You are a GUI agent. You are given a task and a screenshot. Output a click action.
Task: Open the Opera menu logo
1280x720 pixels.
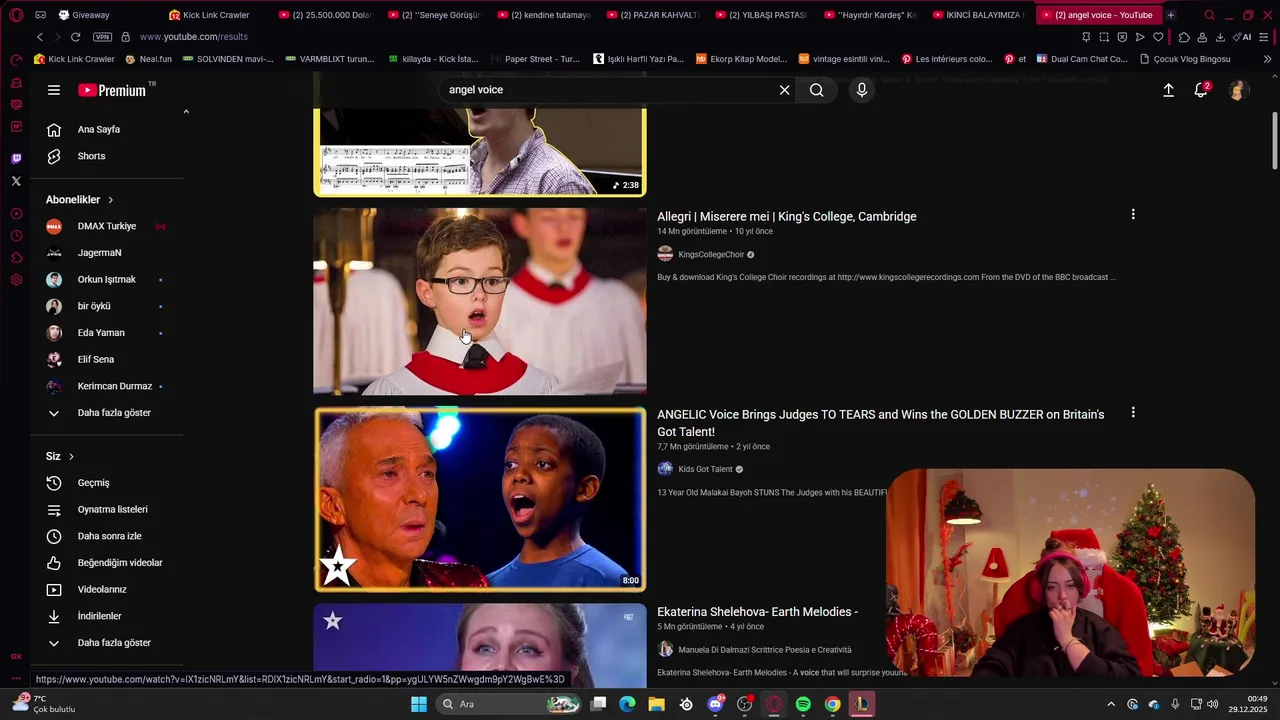(16, 15)
